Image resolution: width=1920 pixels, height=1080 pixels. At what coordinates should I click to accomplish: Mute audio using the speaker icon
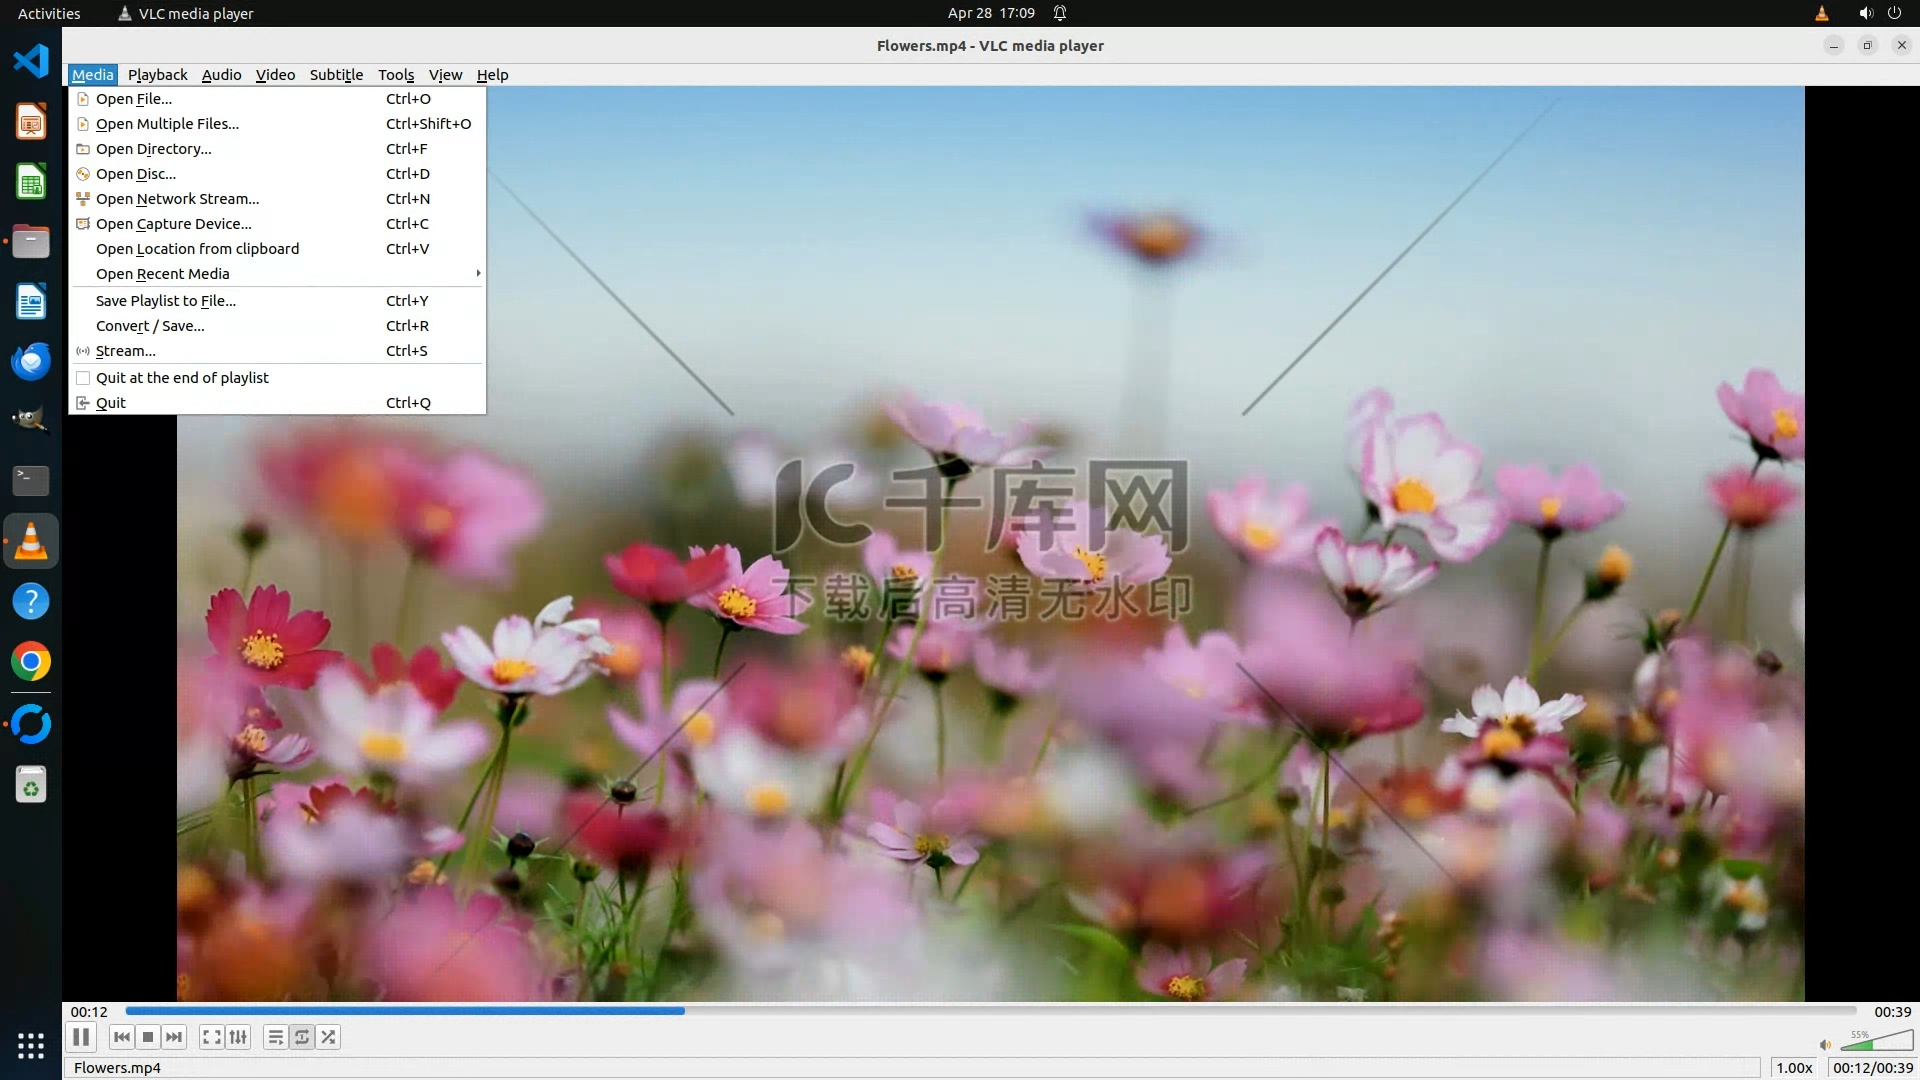pos(1825,1045)
